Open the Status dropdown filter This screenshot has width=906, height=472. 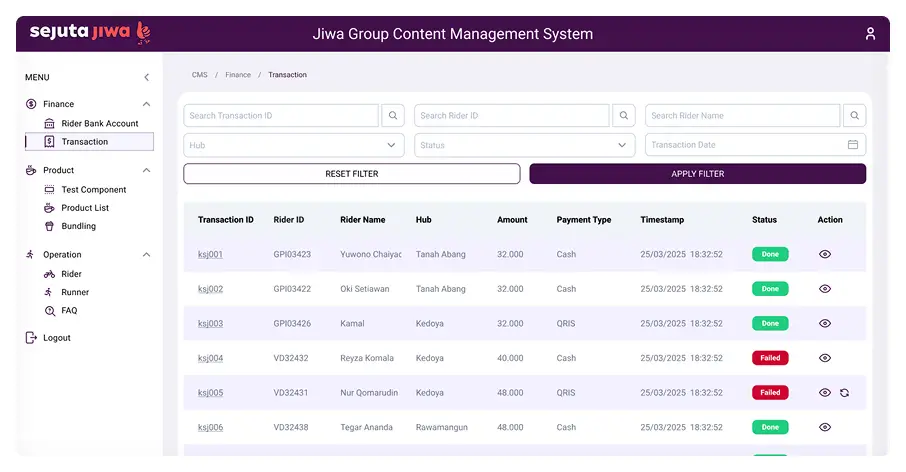coord(524,145)
